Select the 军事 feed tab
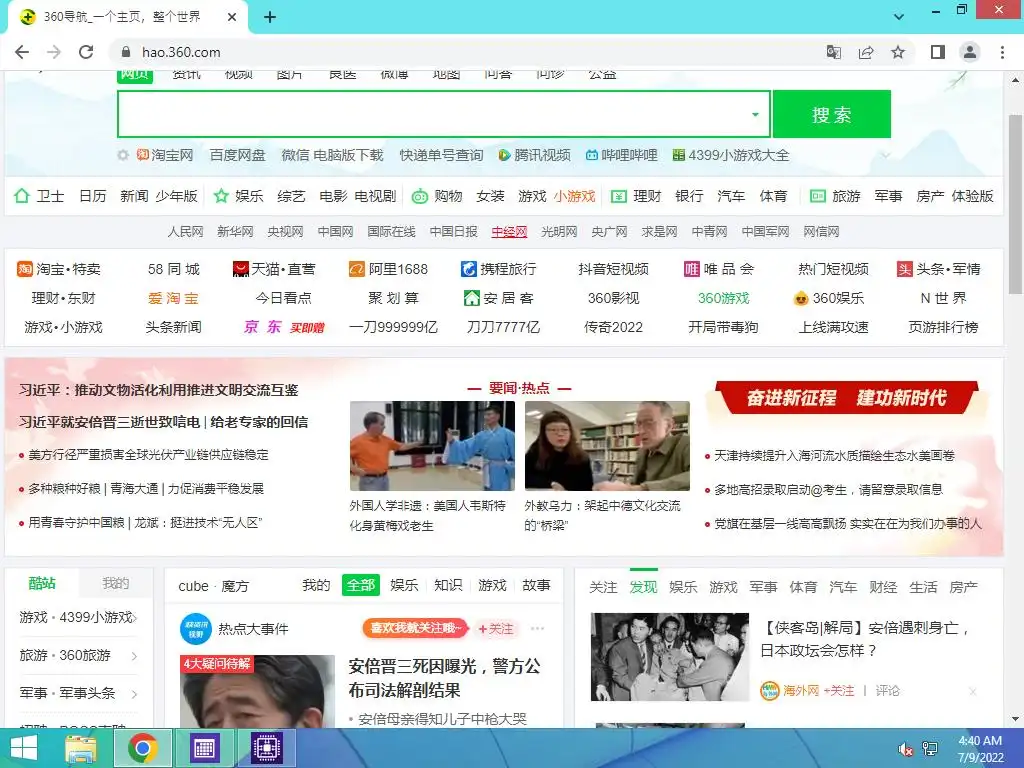Image resolution: width=1024 pixels, height=768 pixels. (763, 587)
